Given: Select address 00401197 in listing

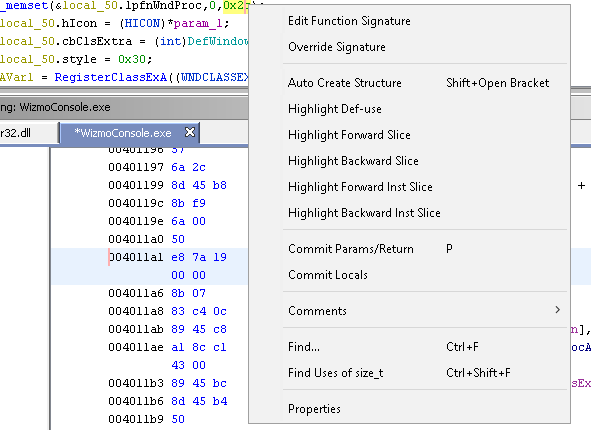Looking at the screenshot, I should (136, 167).
